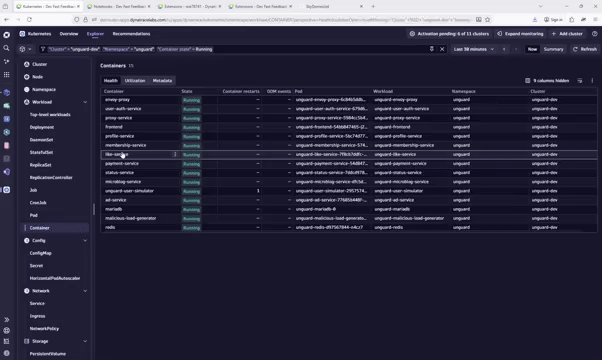Open Deployment in sidebar

tap(42, 127)
